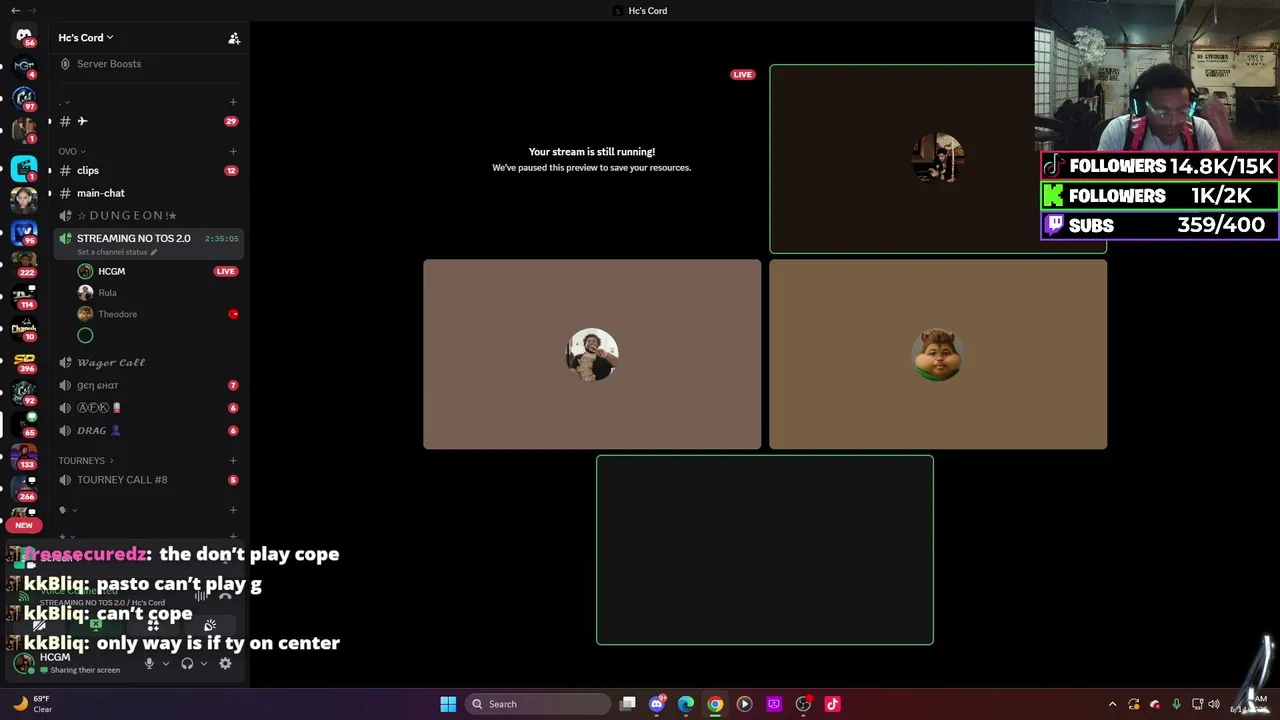Screen dimensions: 1280x720
Task: Go back using the navigation back arrow
Action: [15, 10]
